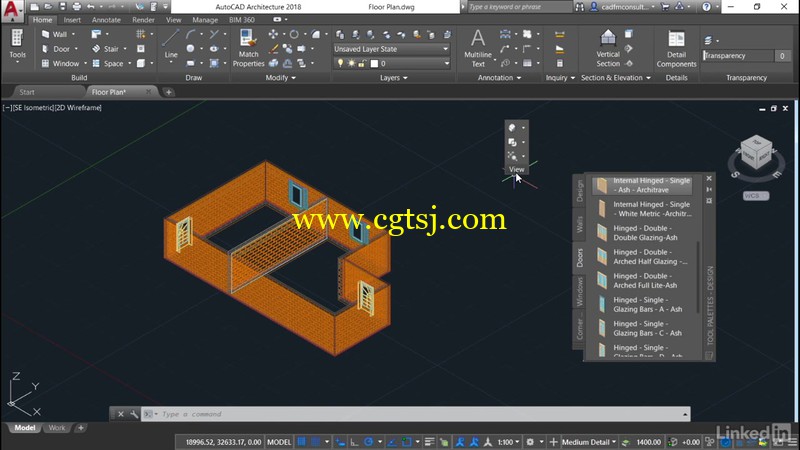The image size is (800, 450).
Task: Toggle ortho mode in status bar
Action: 354,442
